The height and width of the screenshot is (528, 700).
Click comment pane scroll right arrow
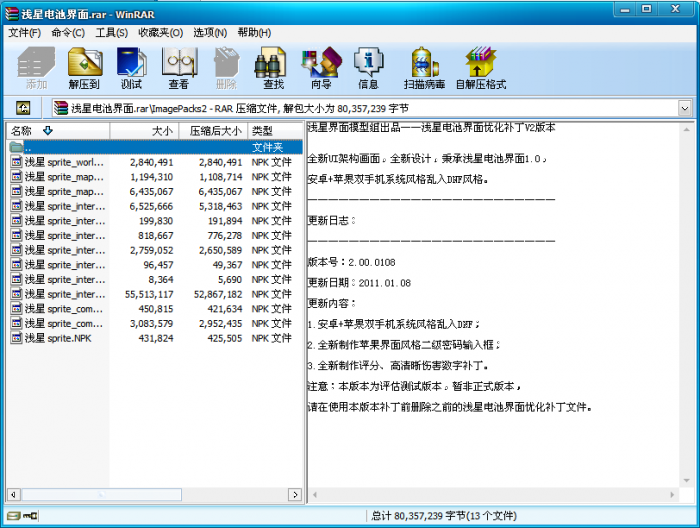[672, 495]
